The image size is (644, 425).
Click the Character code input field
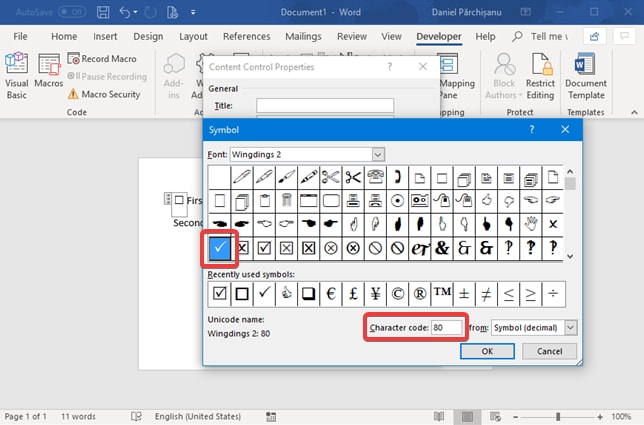click(x=447, y=327)
